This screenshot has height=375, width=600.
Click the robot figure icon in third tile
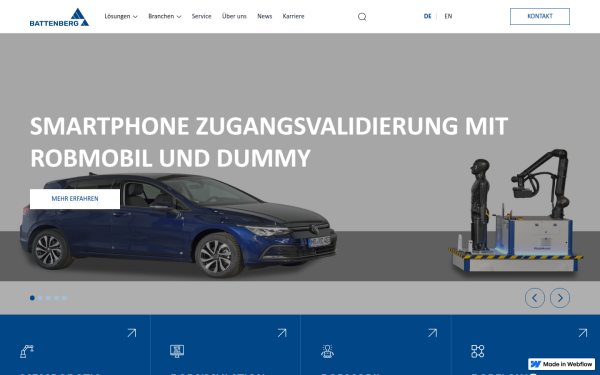click(x=327, y=351)
